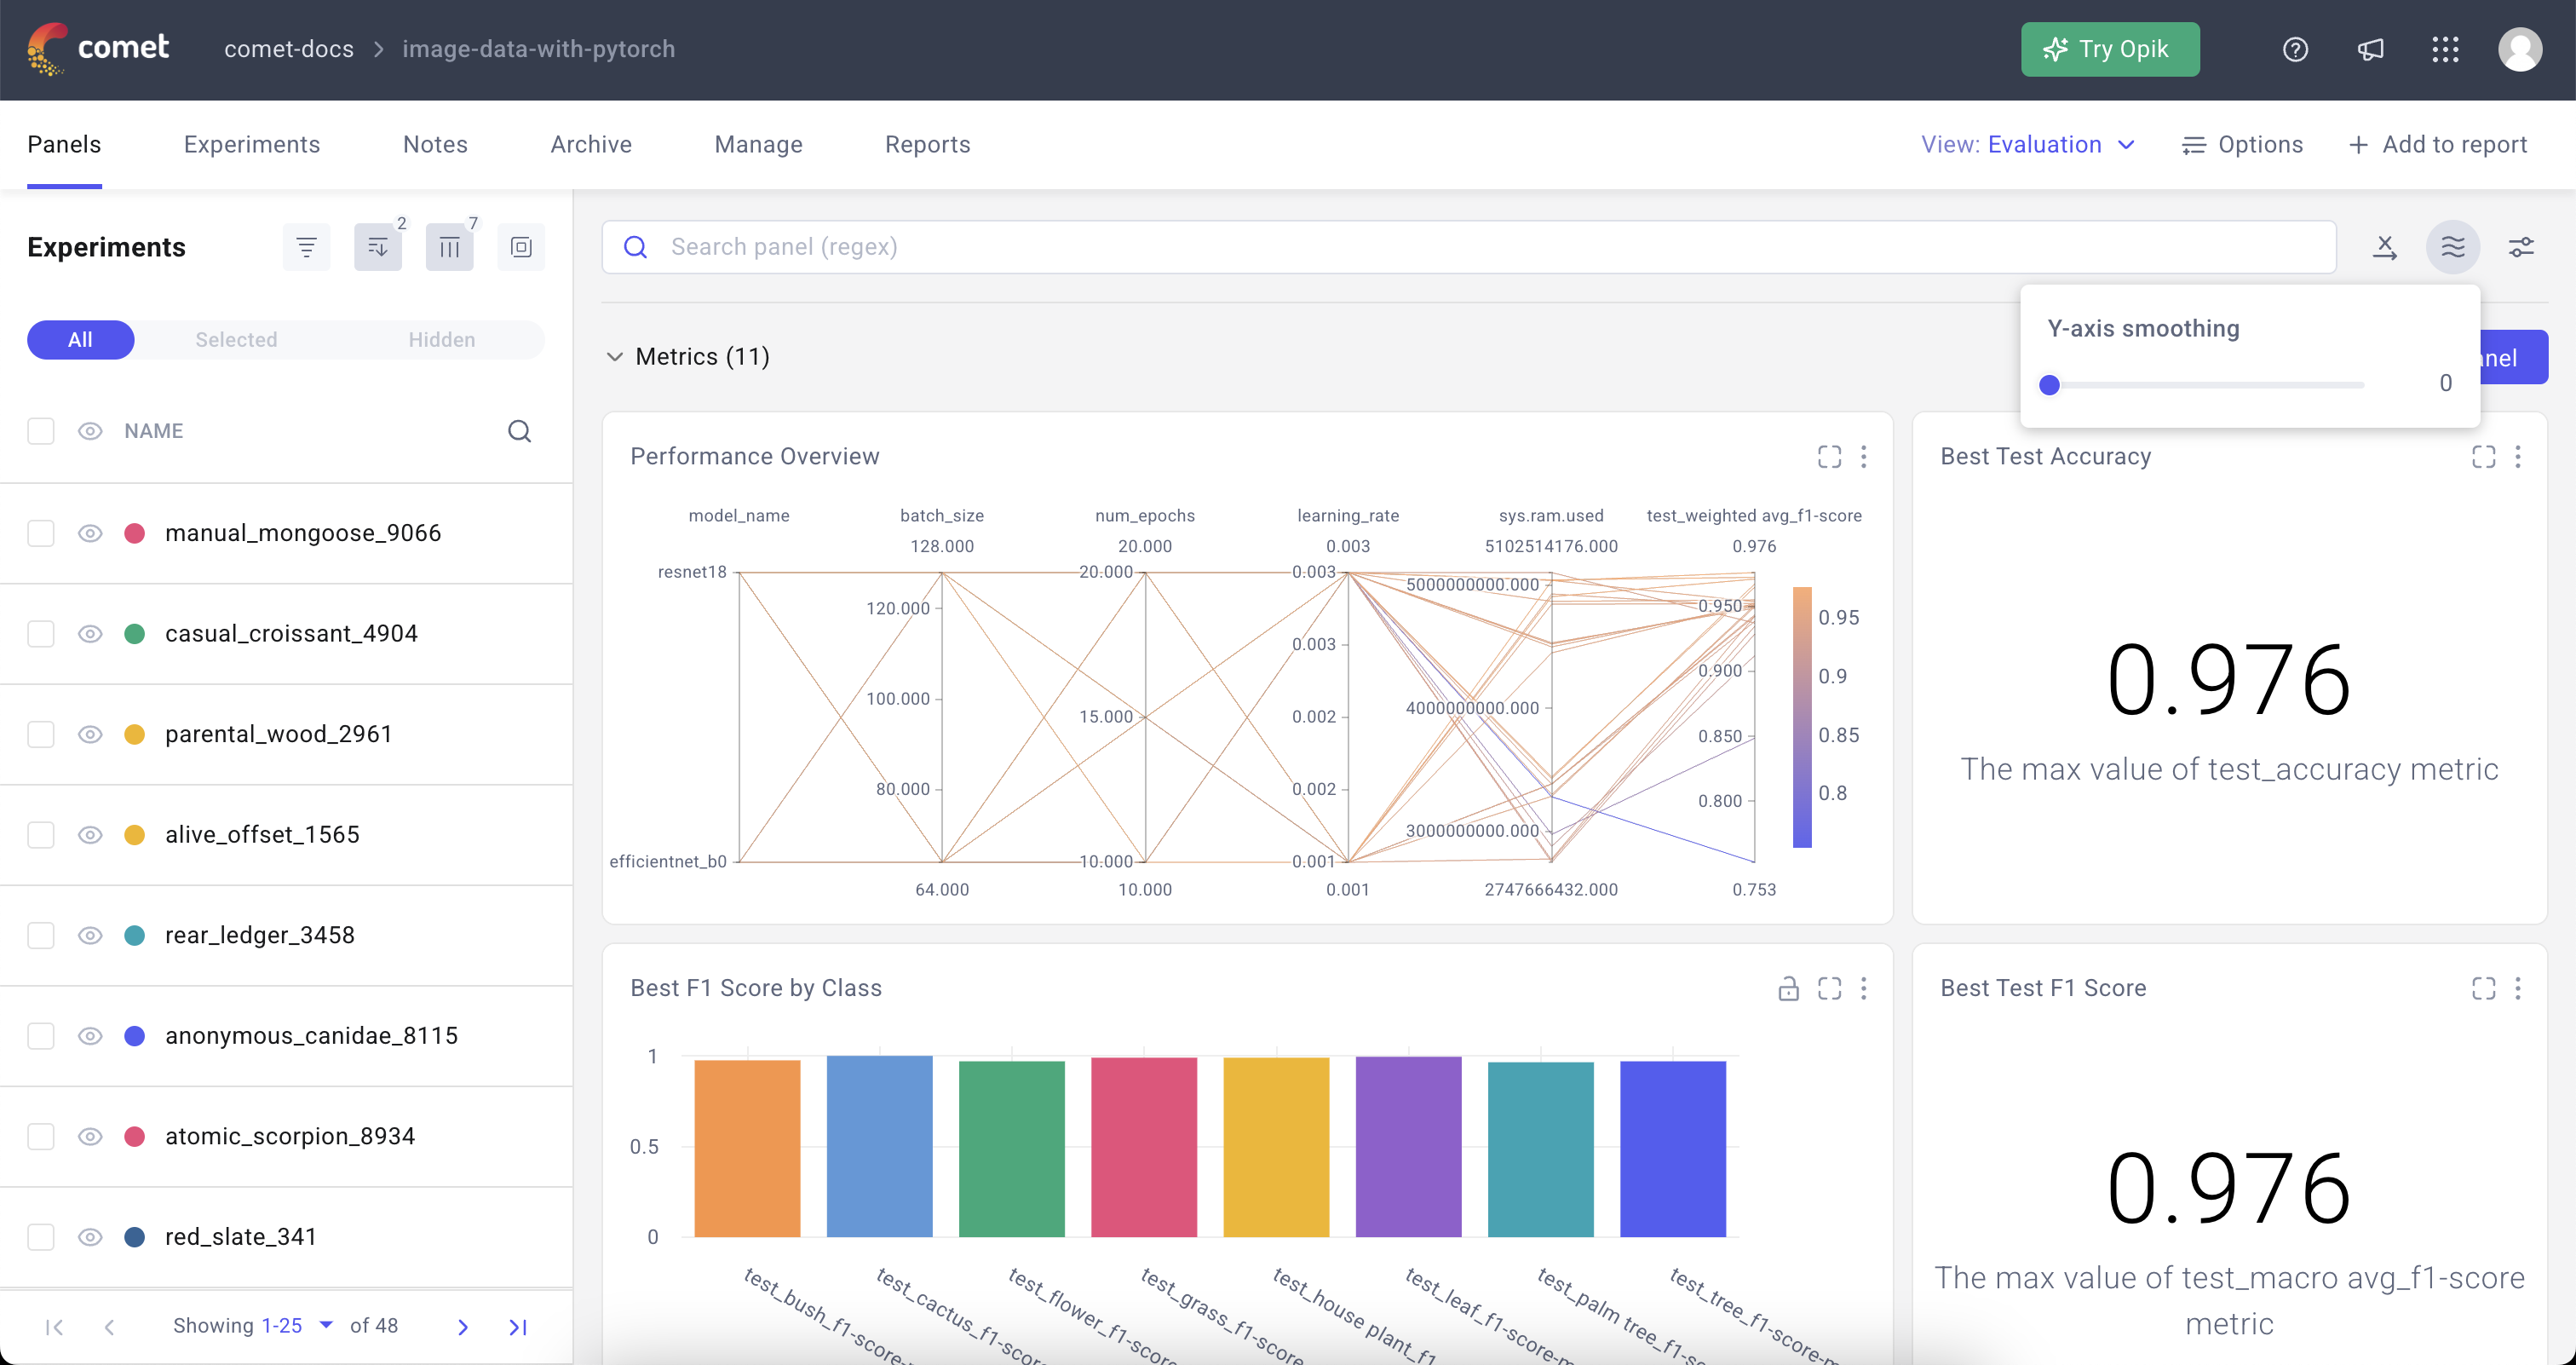This screenshot has height=1365, width=2576.
Task: Open the three-dot menu on Best Test Accuracy
Action: tap(2519, 457)
